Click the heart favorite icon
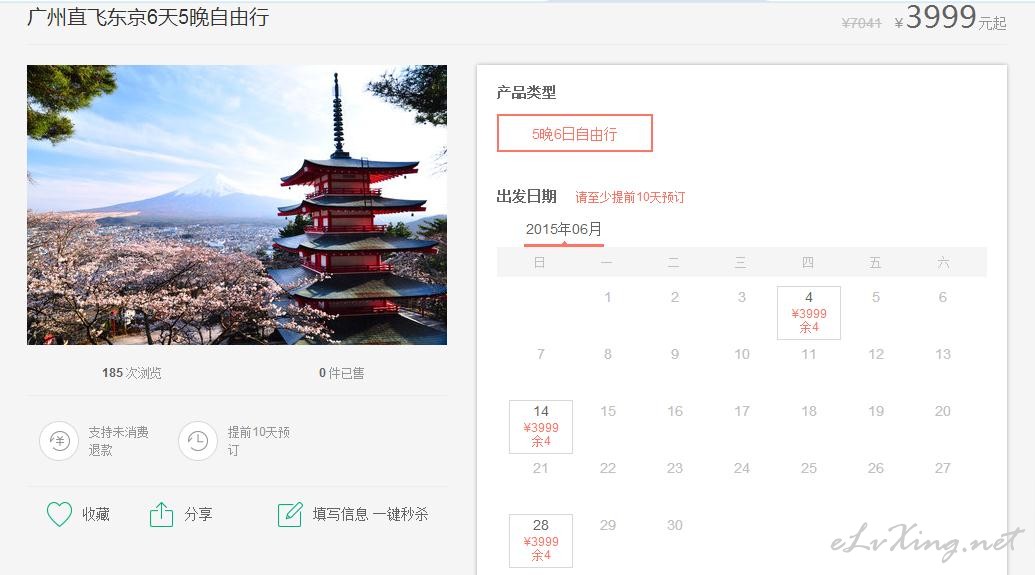 59,514
